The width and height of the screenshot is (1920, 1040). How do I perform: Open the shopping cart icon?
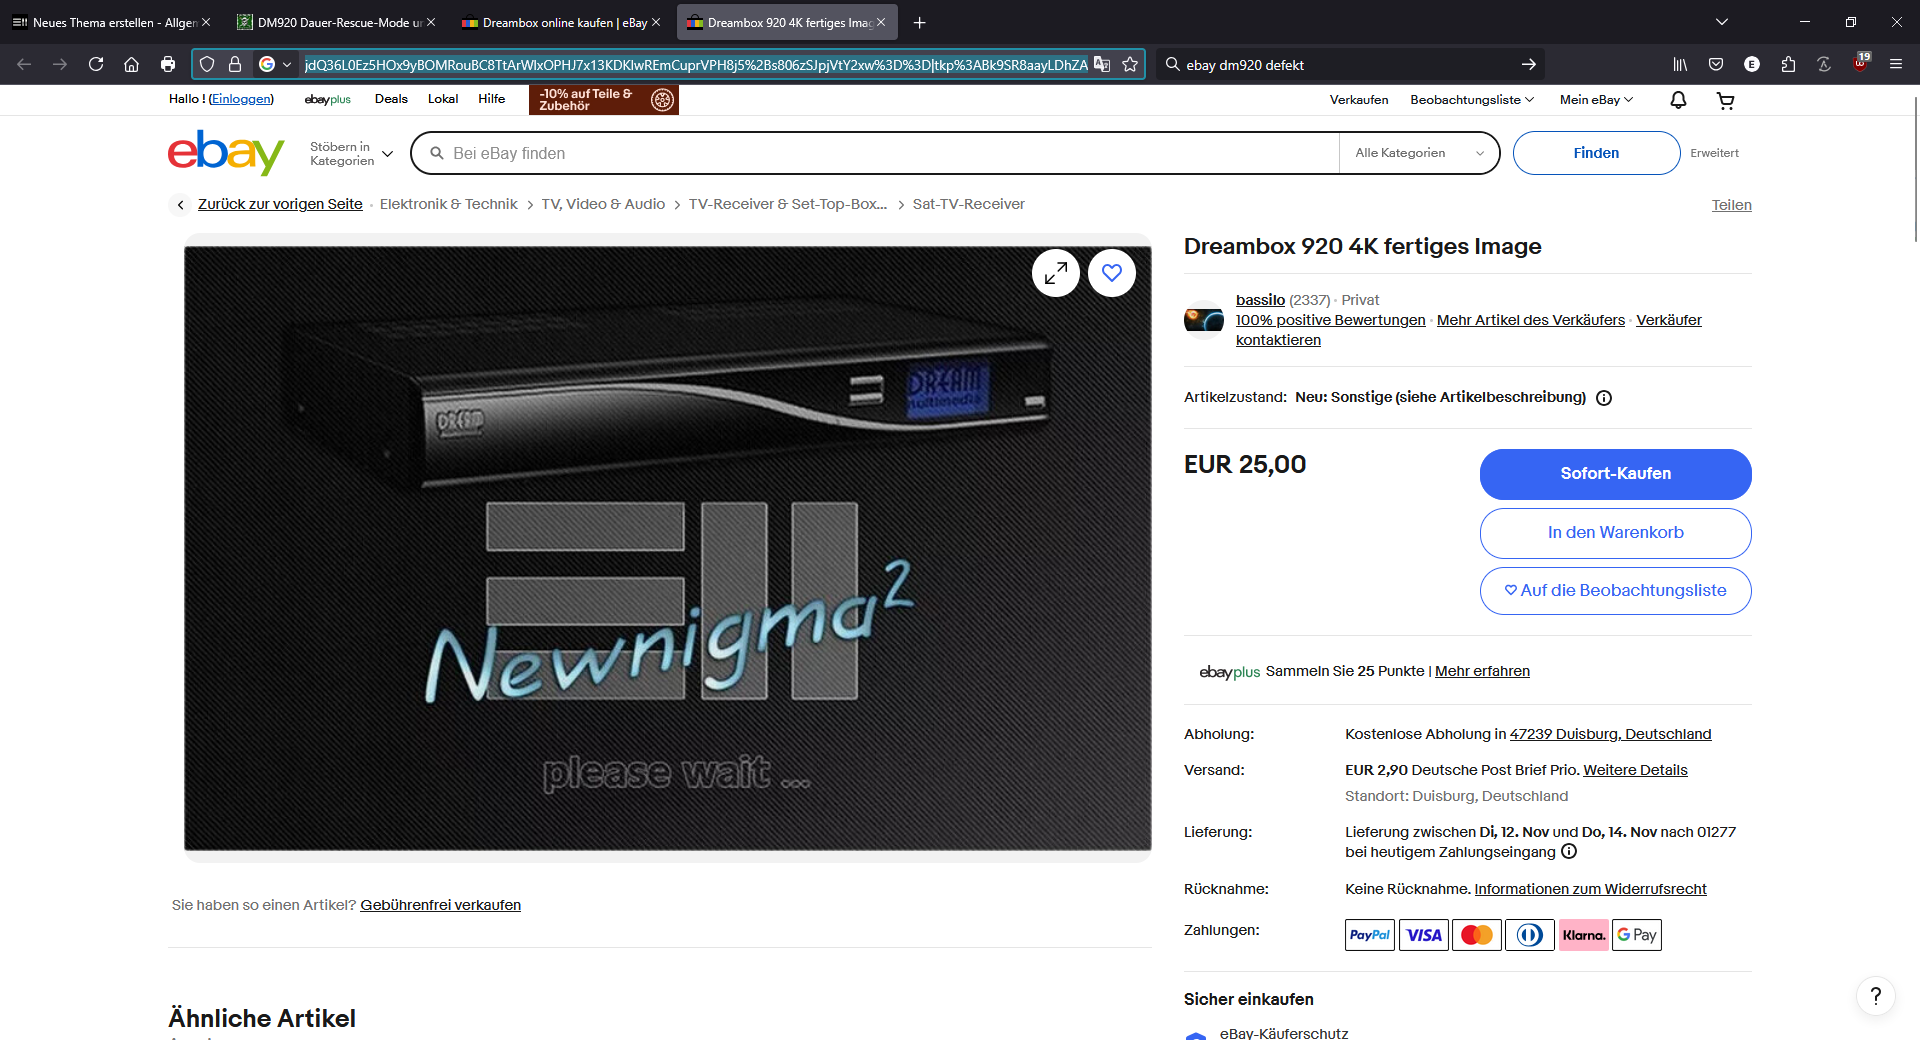[1726, 100]
